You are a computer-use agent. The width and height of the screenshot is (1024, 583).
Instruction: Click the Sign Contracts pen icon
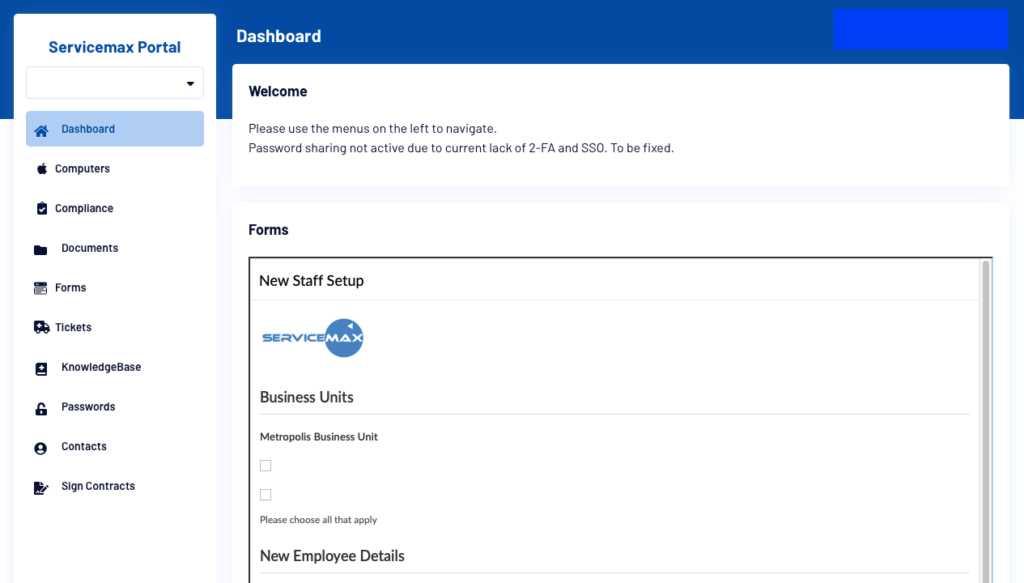(40, 488)
